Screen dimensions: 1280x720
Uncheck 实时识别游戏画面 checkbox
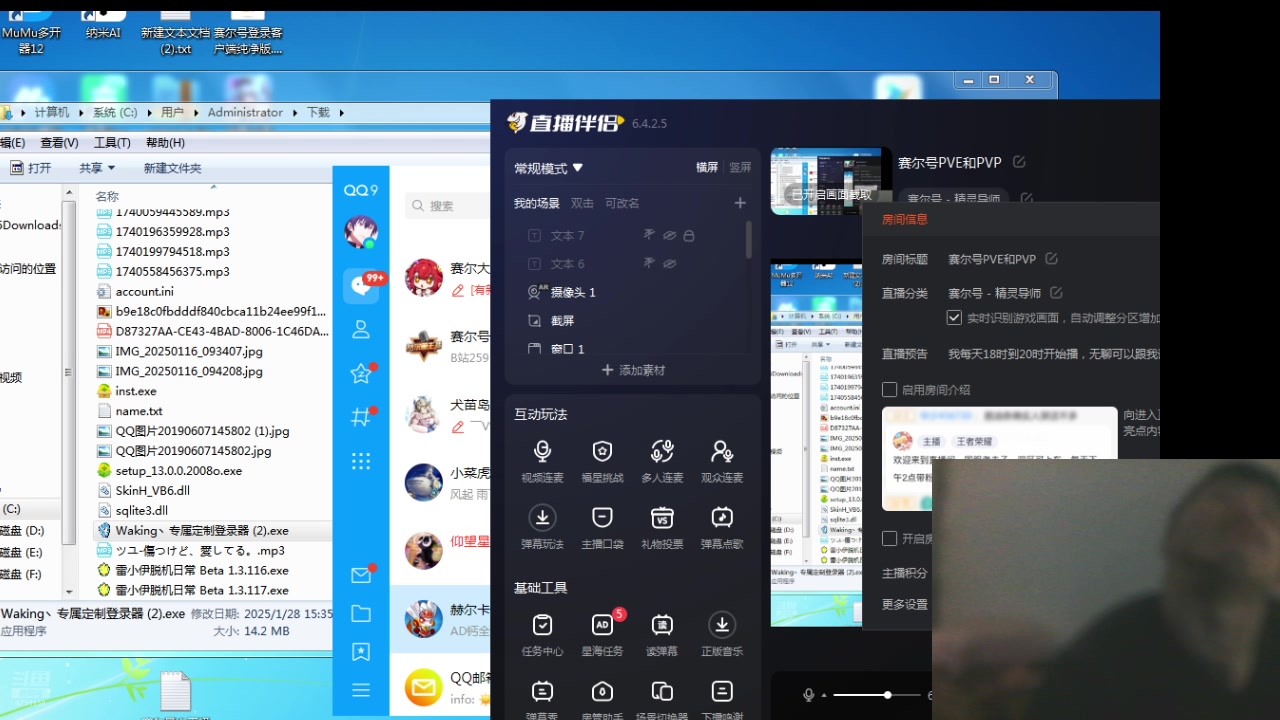(954, 318)
